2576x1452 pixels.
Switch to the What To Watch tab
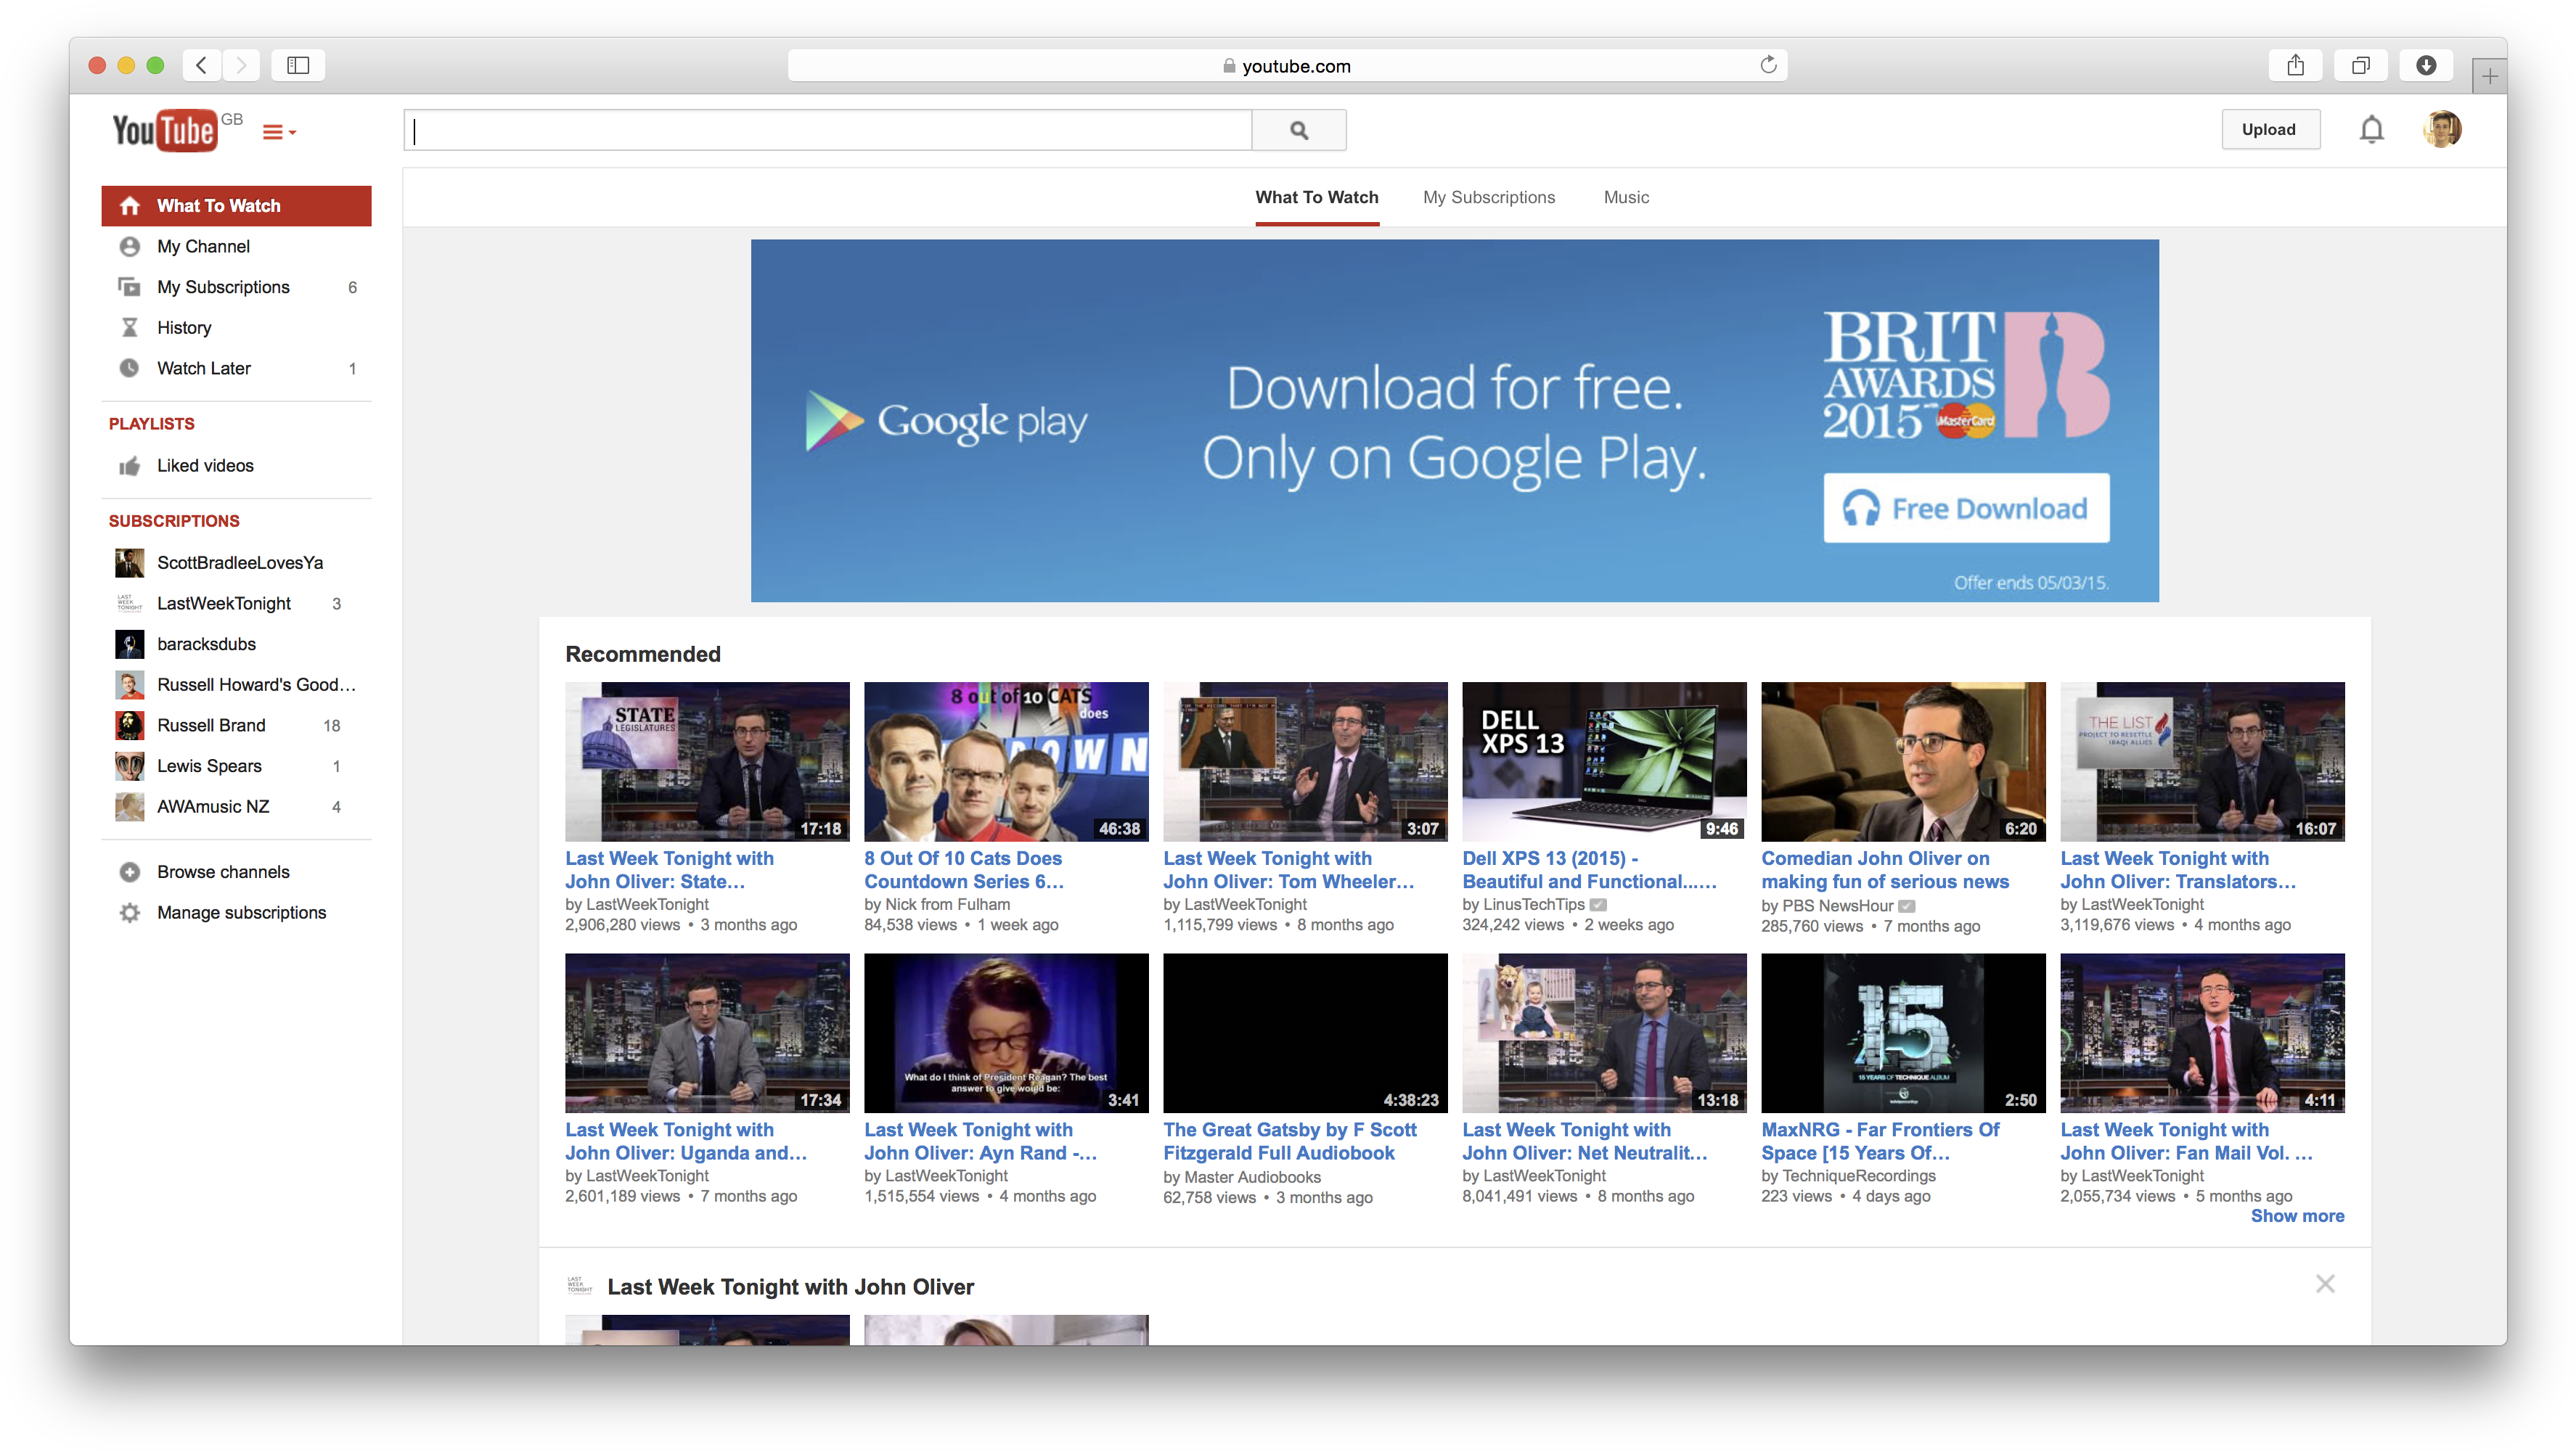pyautogui.click(x=1317, y=198)
